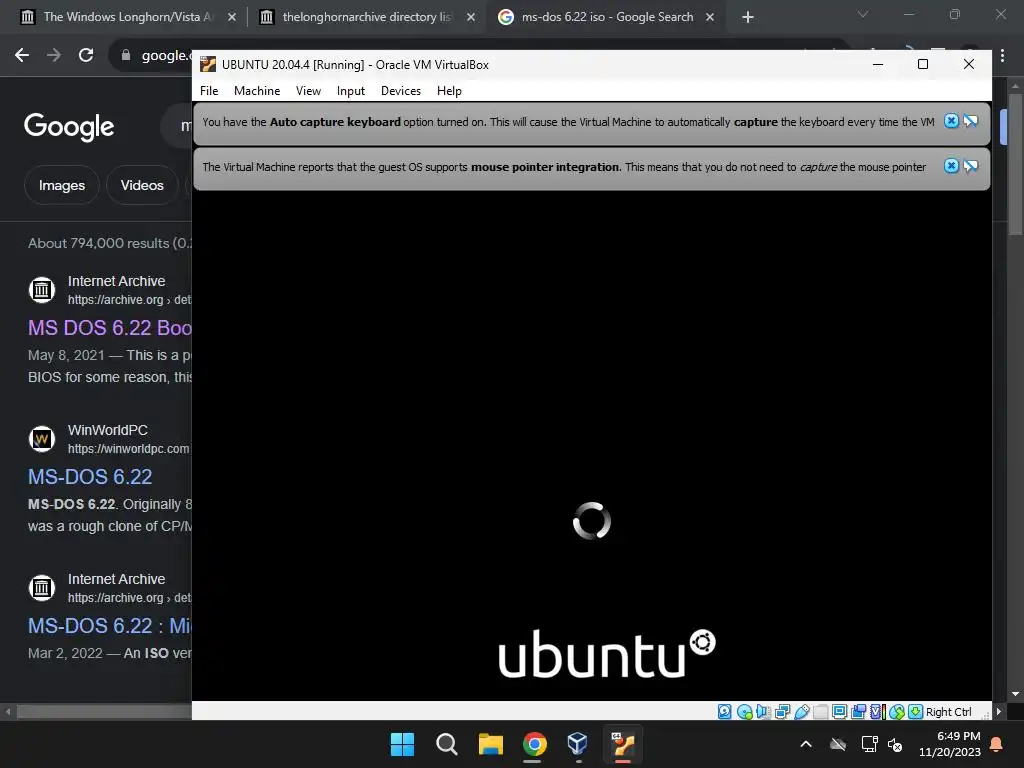1024x768 pixels.
Task: Switch to The Windows Longhorn/Vista Chrome tab
Action: (128, 17)
